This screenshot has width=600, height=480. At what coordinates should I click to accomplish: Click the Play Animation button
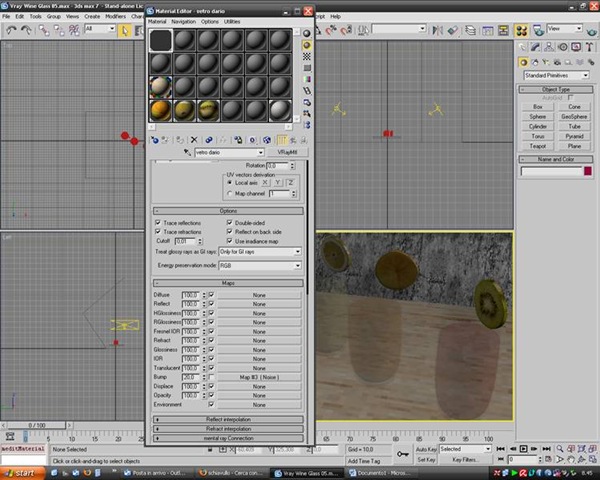point(523,449)
